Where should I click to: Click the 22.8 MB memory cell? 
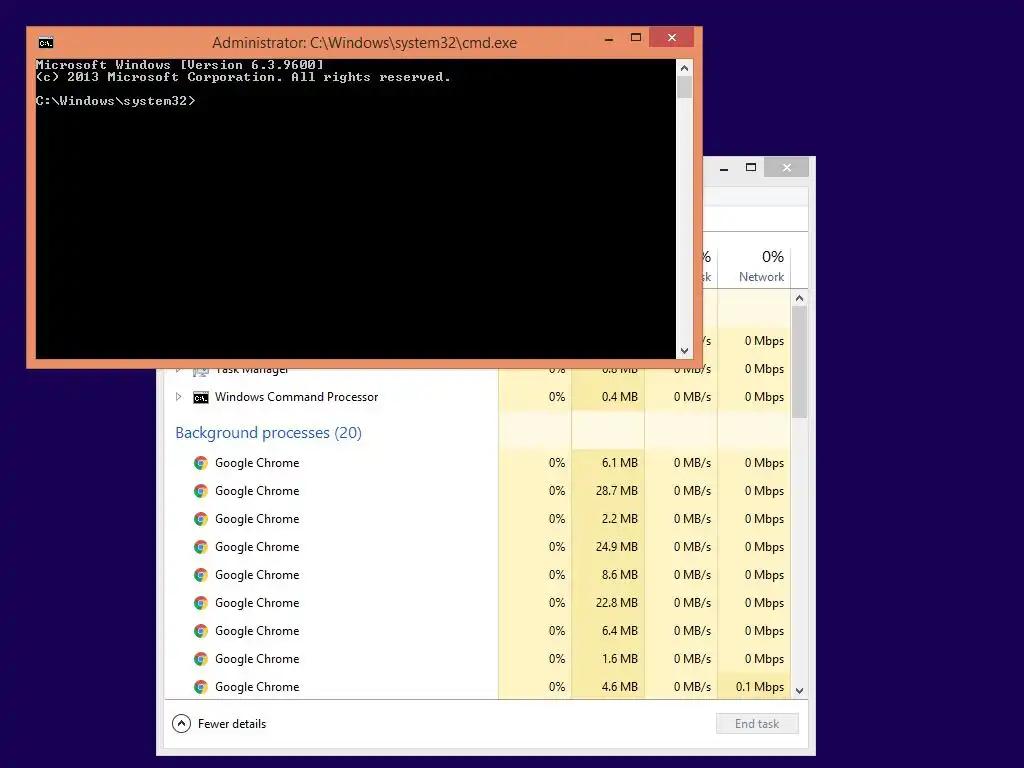pos(608,603)
